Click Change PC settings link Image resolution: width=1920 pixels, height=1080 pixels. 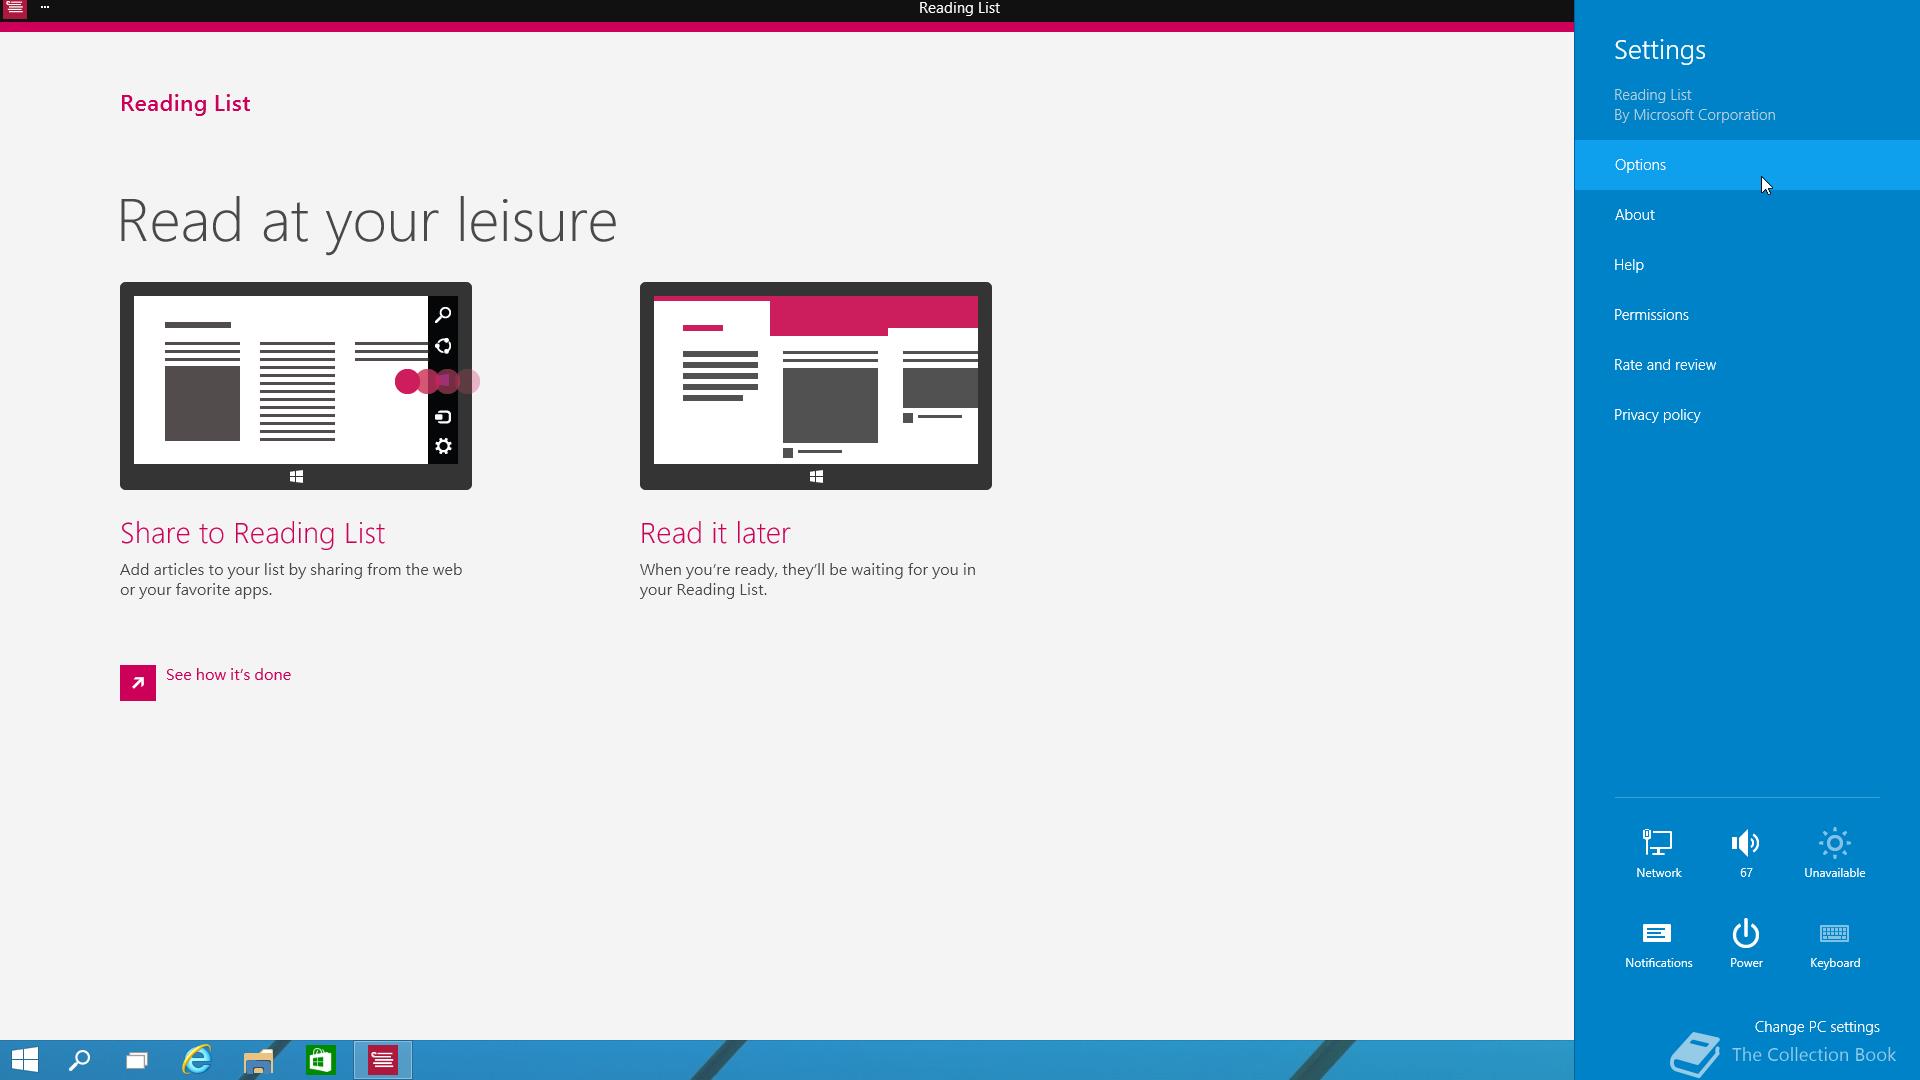click(1816, 1027)
